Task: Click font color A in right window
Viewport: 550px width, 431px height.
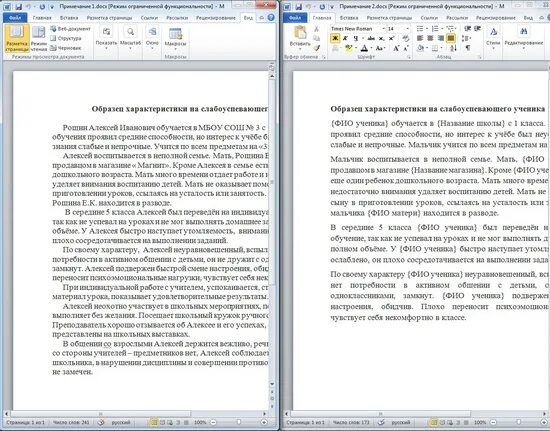Action: coord(364,48)
